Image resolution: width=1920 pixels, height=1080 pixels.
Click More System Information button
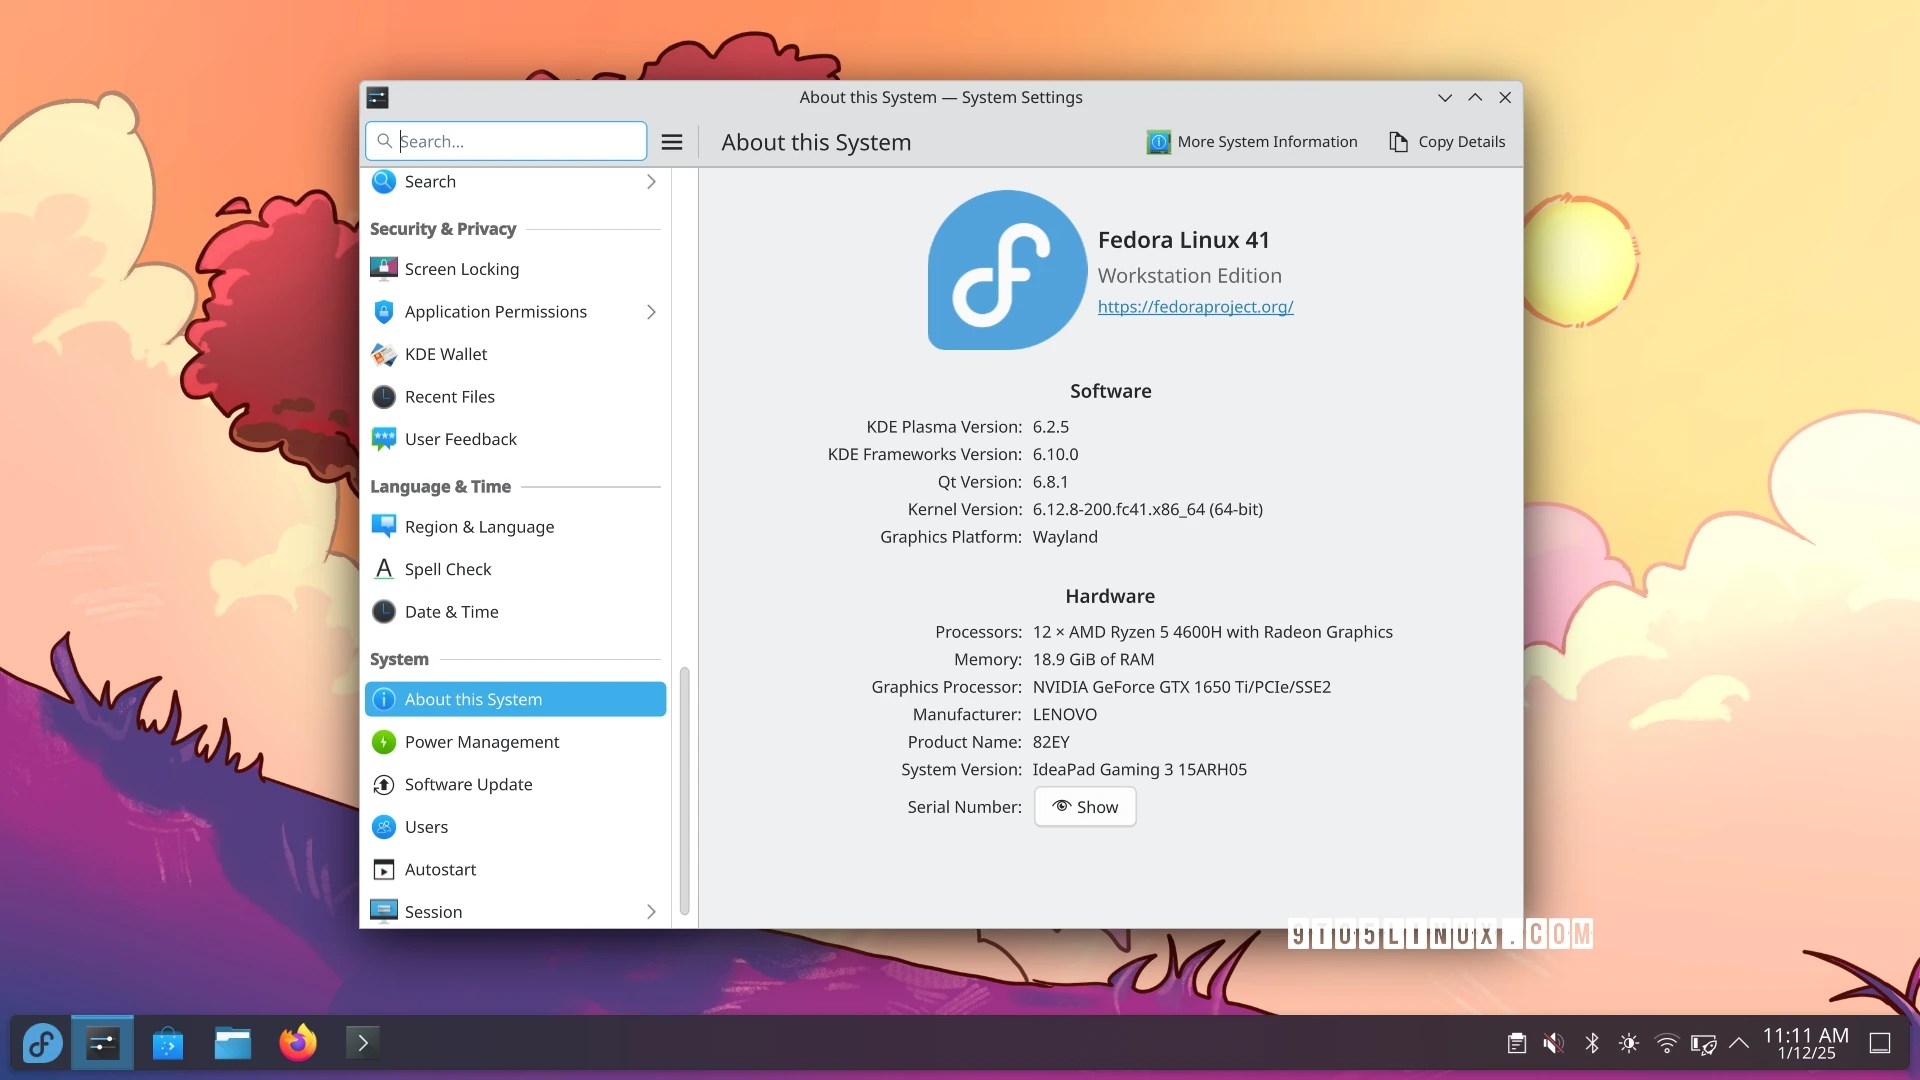click(x=1252, y=142)
